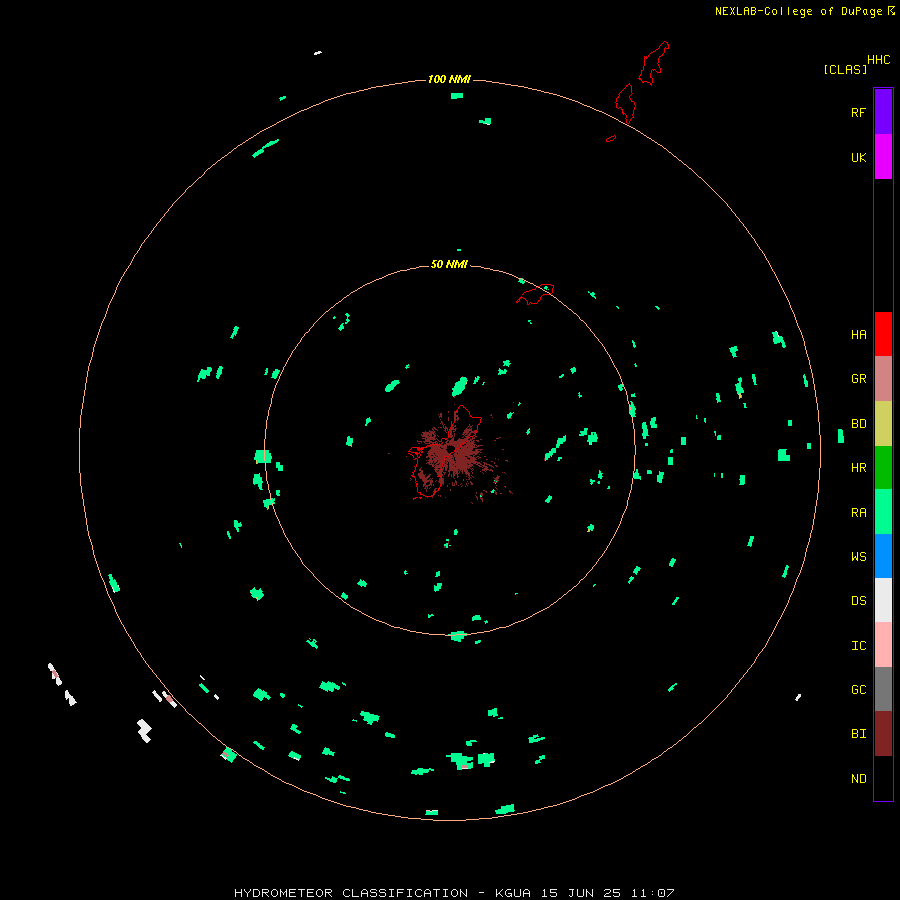Click the IC pink legend swatch
This screenshot has height=900, width=900.
883,645
